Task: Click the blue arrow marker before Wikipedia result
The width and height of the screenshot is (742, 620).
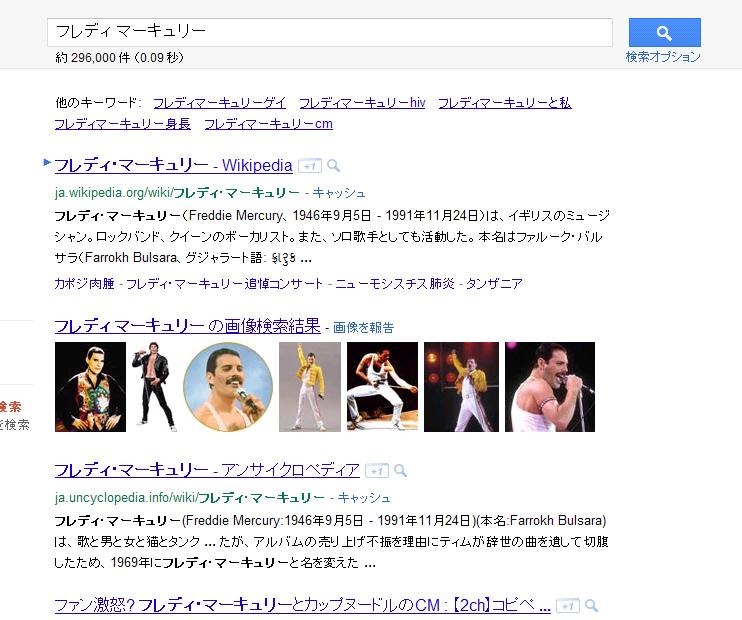Action: click(x=47, y=162)
